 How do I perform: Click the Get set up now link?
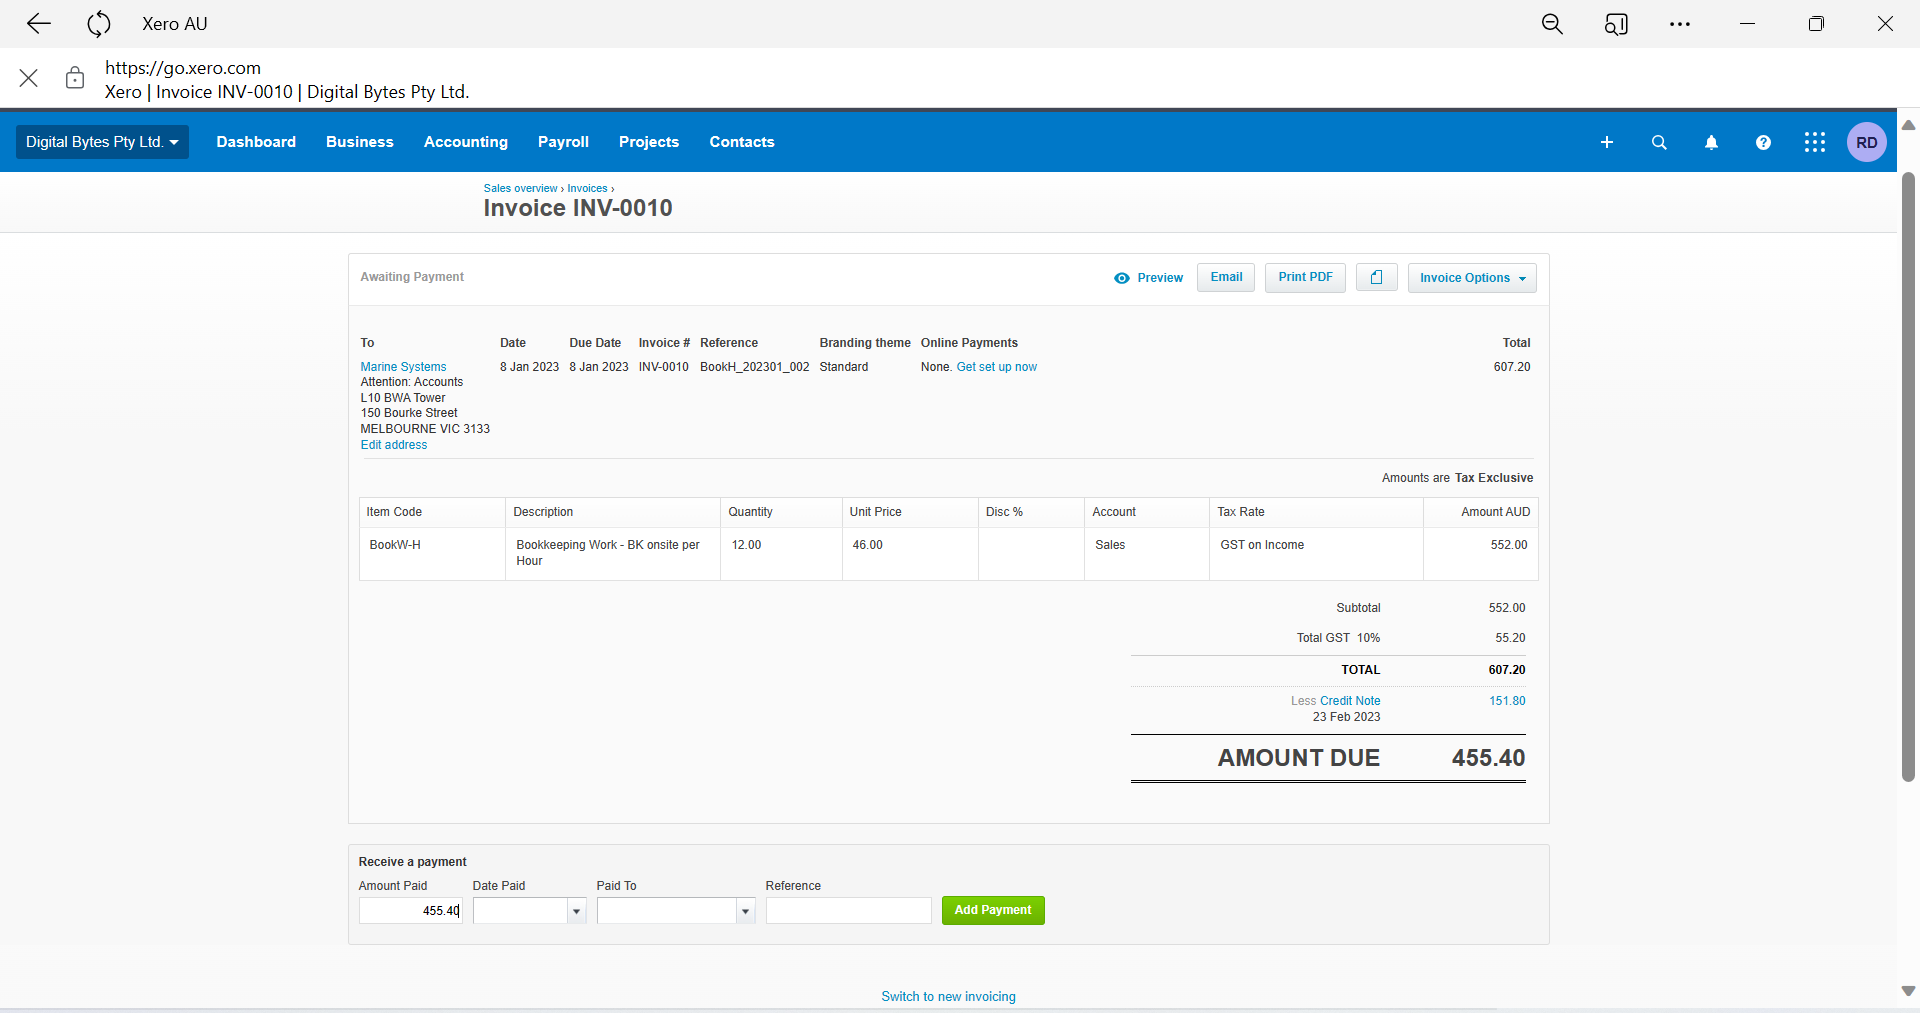click(x=997, y=367)
